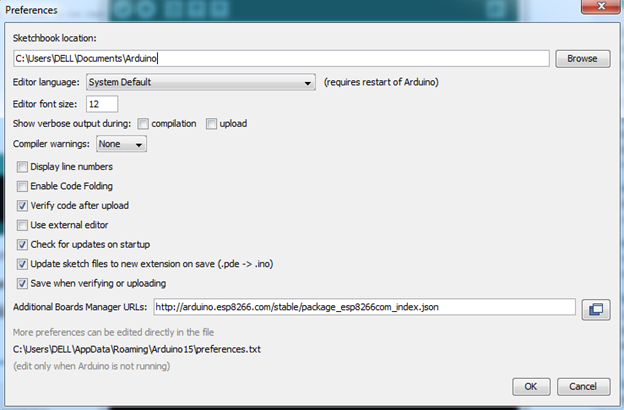Click the Browse button for sketchbook location
This screenshot has height=410, width=624.
point(583,59)
